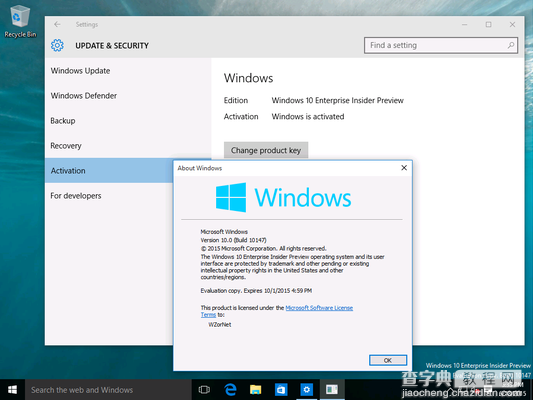Viewport: 533px width, 400px height.
Task: Open the Start menu Windows logo
Action: (12, 390)
